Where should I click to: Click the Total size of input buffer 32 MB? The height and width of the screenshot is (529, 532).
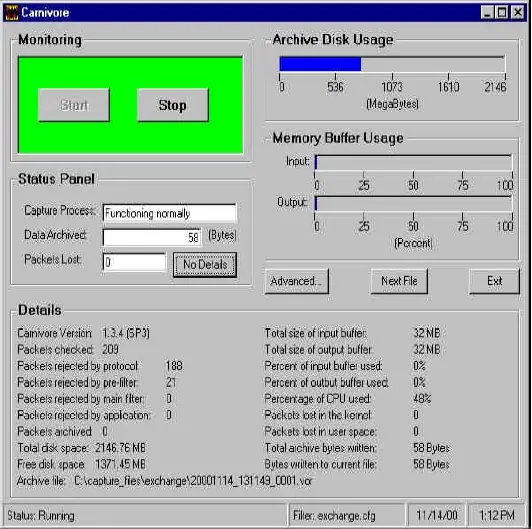point(426,333)
